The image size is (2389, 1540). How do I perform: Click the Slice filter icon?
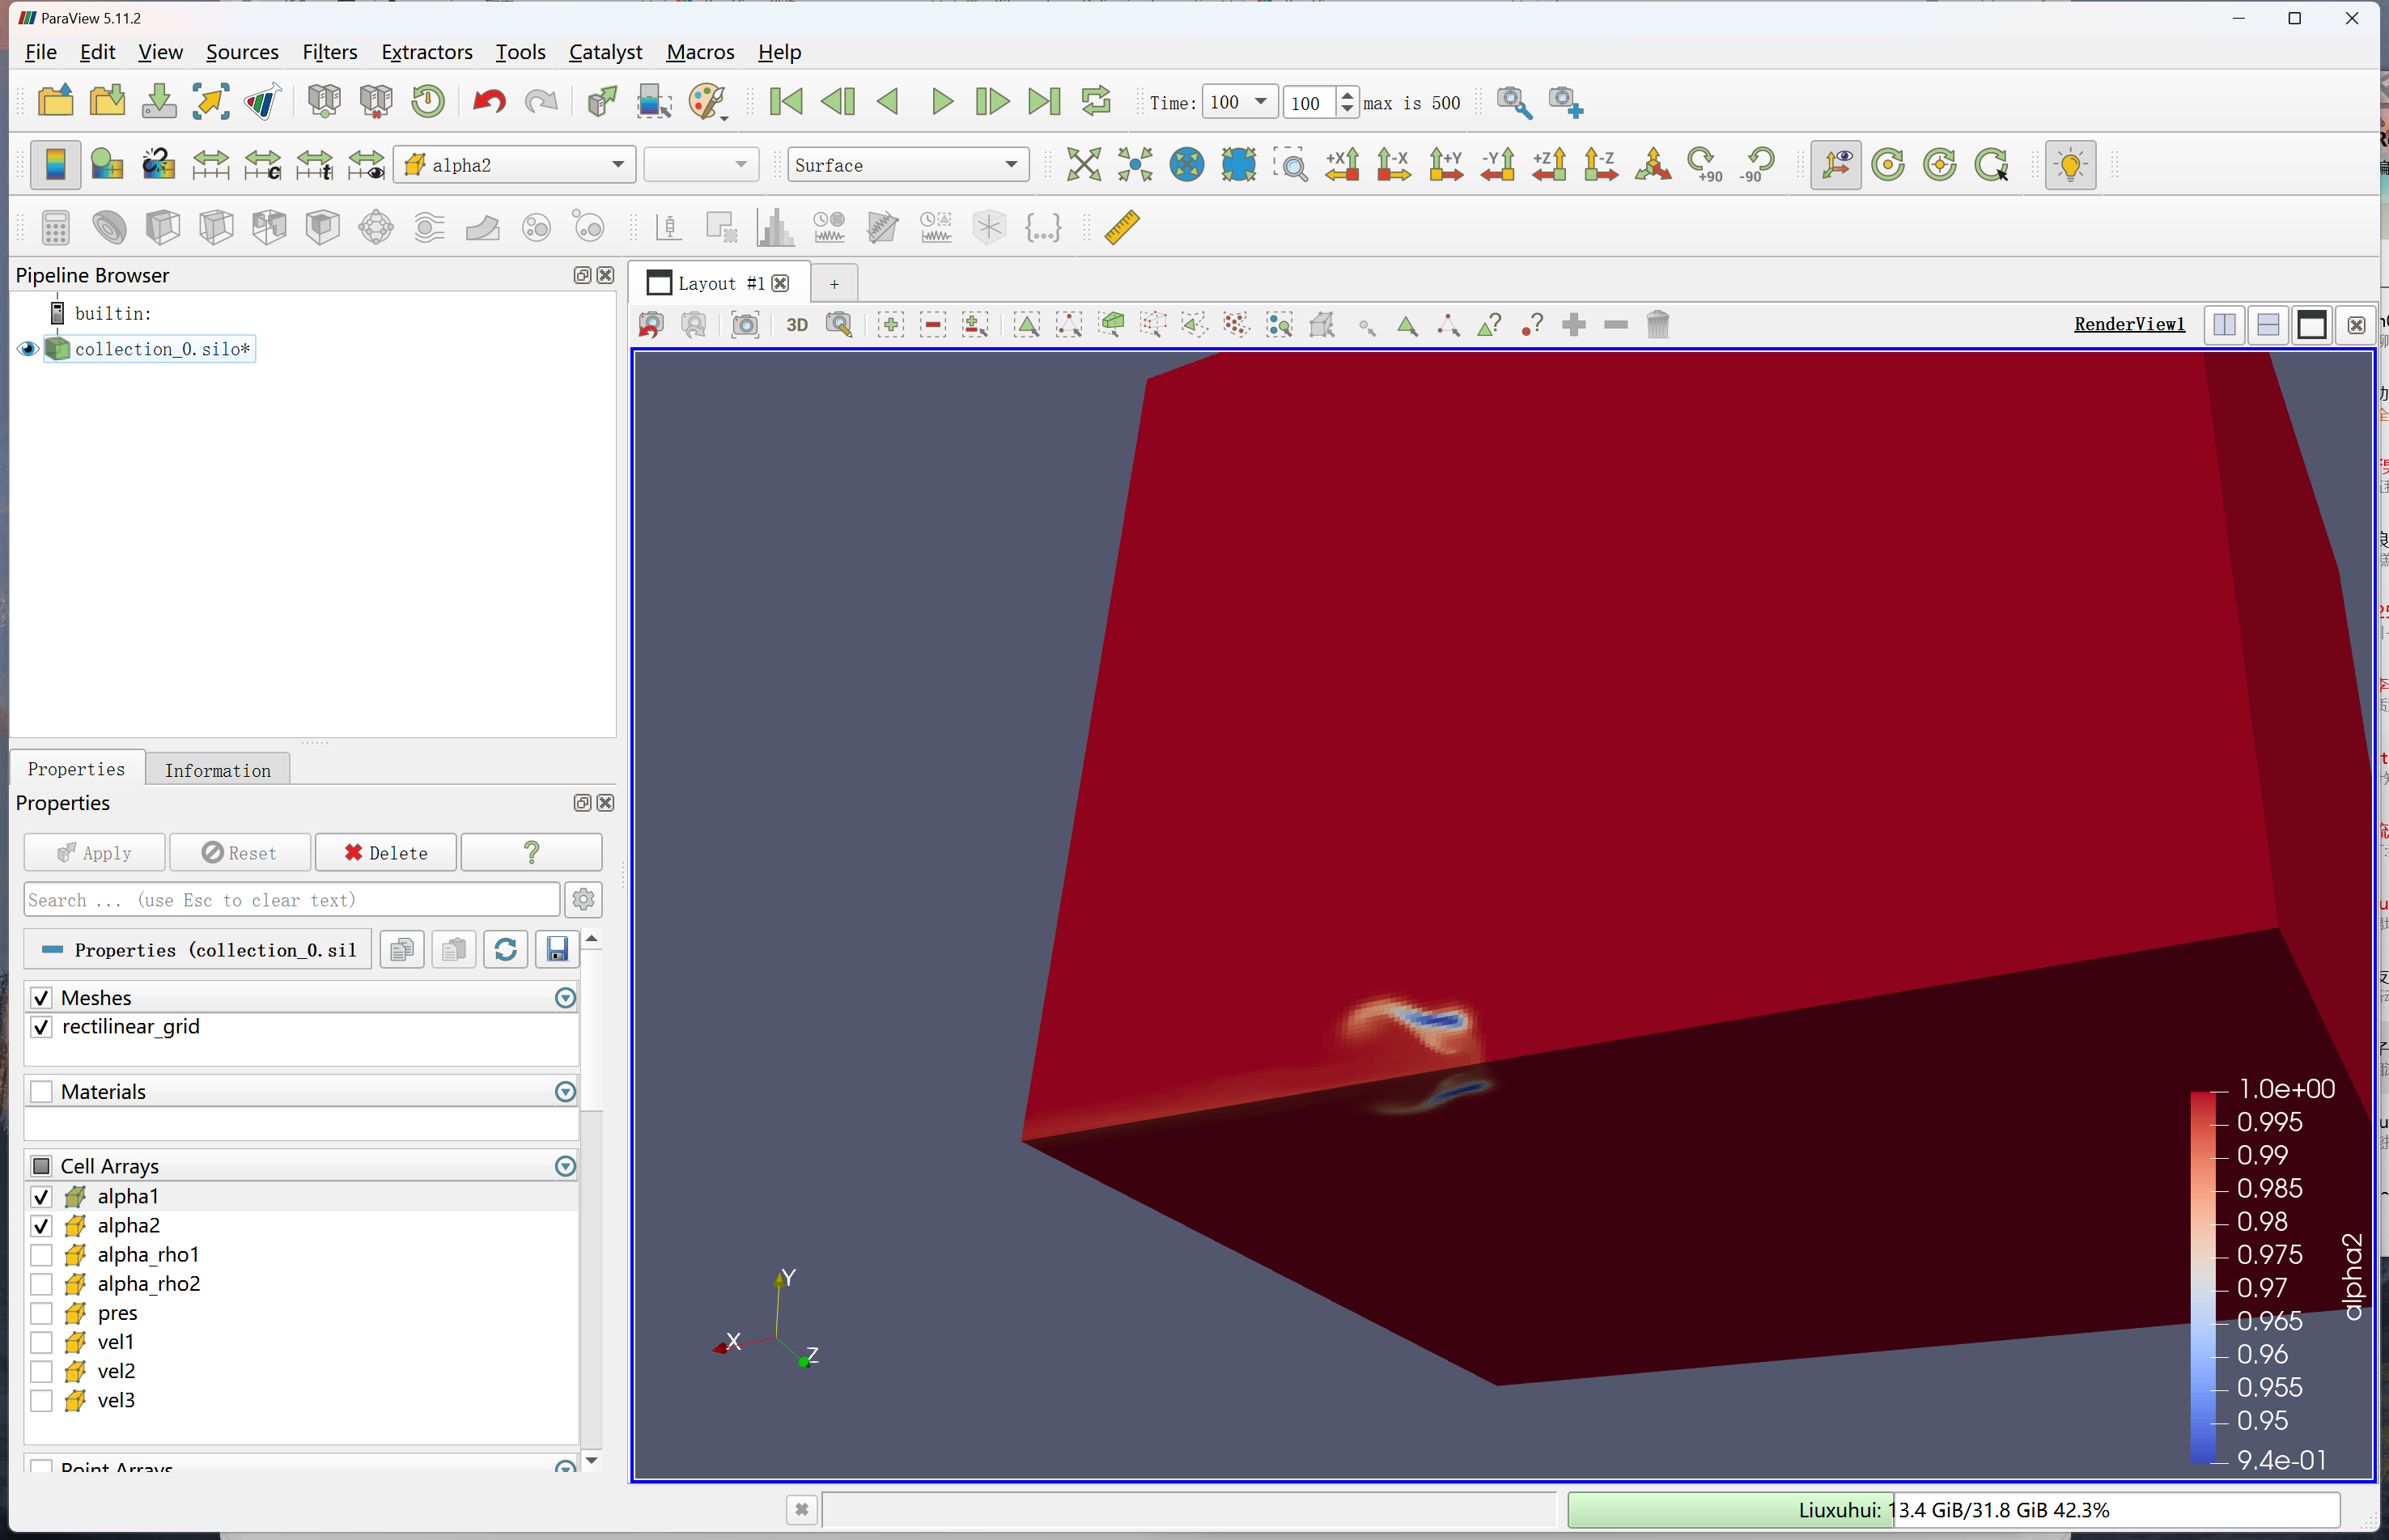click(x=216, y=227)
